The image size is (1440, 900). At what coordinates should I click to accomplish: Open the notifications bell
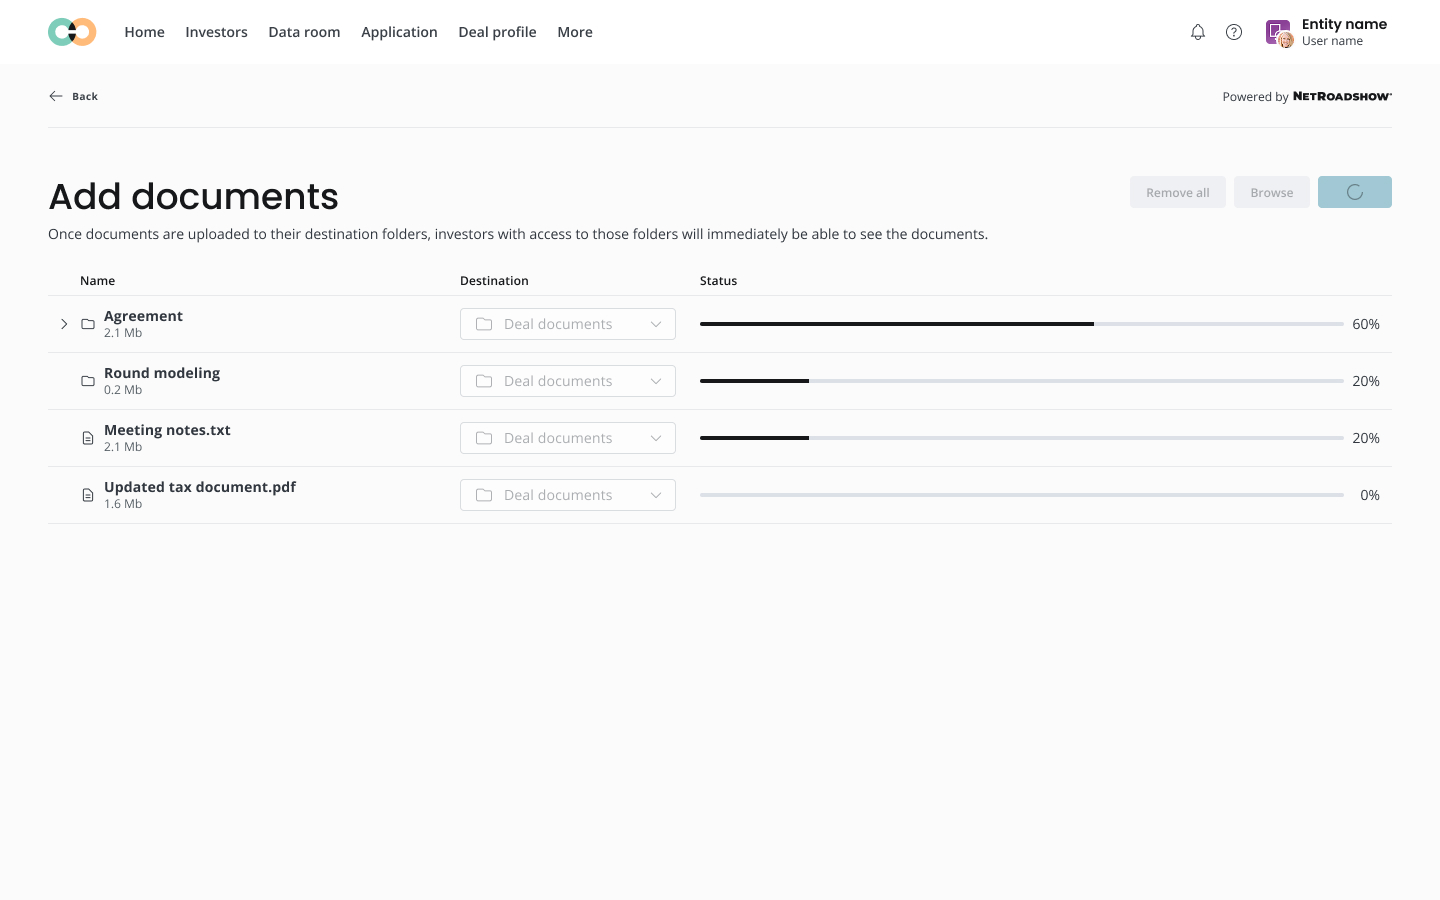(x=1197, y=32)
